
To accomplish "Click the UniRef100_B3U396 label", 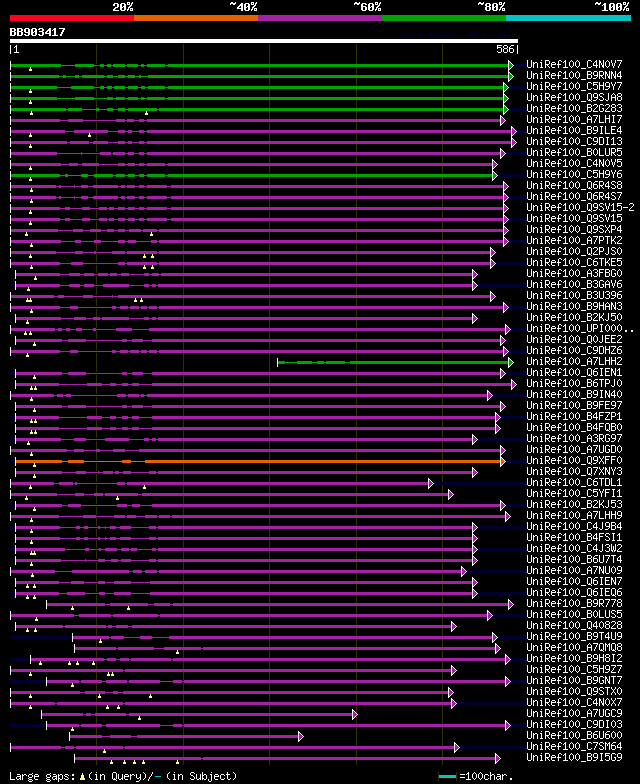I will point(574,296).
